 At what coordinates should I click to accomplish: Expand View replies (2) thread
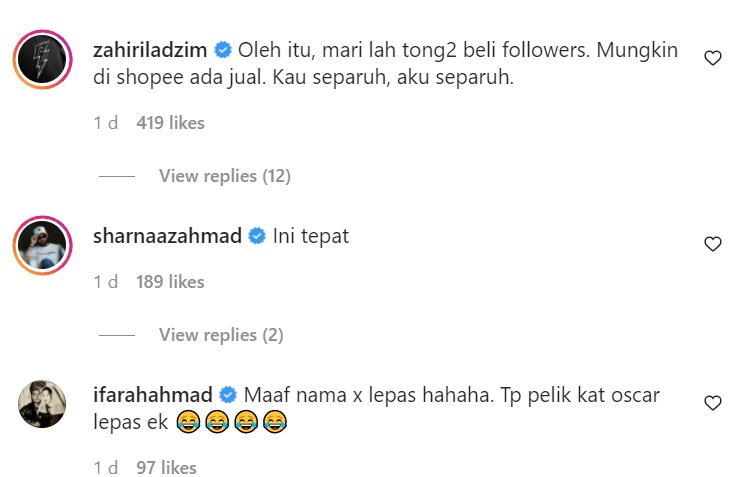point(221,335)
